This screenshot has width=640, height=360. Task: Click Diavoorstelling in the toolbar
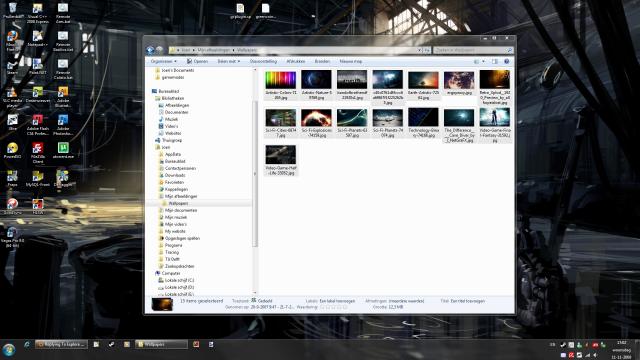(263, 61)
